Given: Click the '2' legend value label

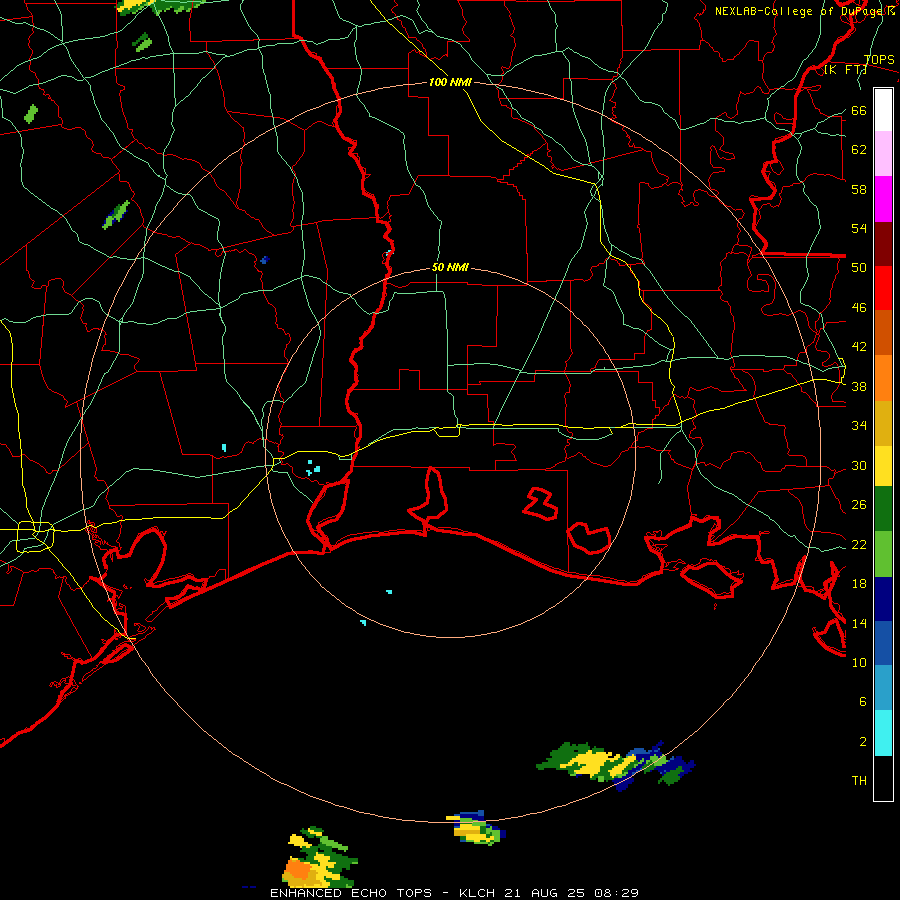Looking at the screenshot, I should (x=863, y=742).
